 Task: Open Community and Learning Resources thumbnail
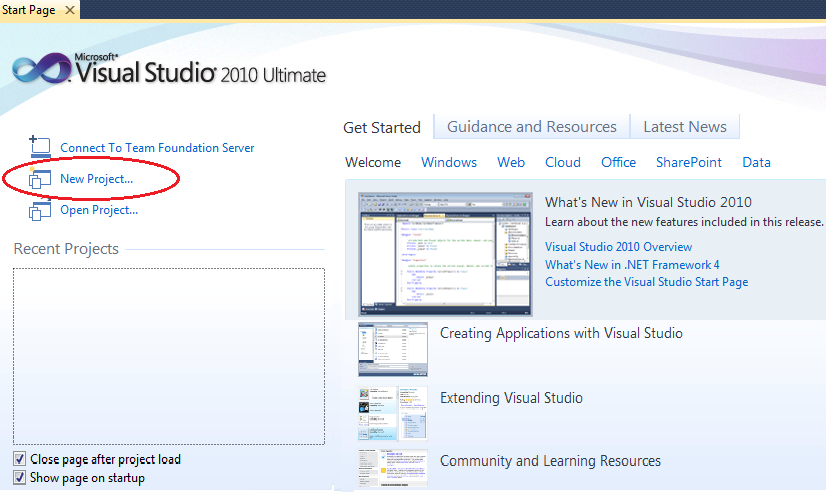[x=393, y=468]
